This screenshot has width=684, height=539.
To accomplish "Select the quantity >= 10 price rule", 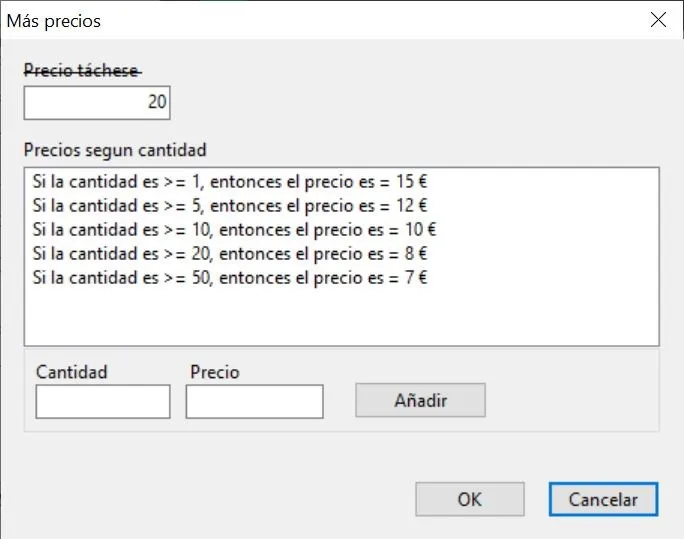I will (x=234, y=229).
